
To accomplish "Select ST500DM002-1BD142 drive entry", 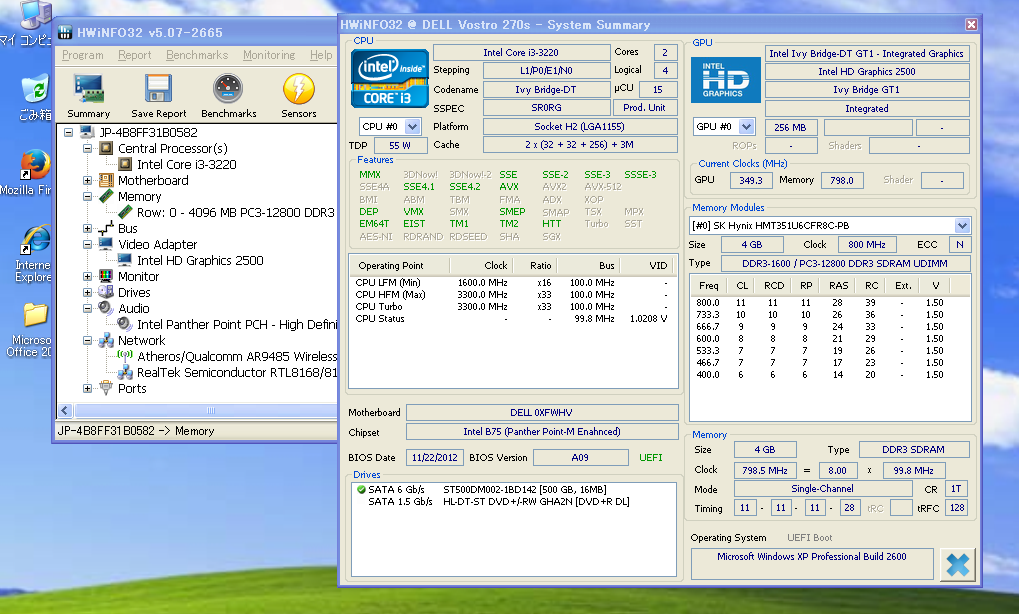I will pyautogui.click(x=524, y=489).
